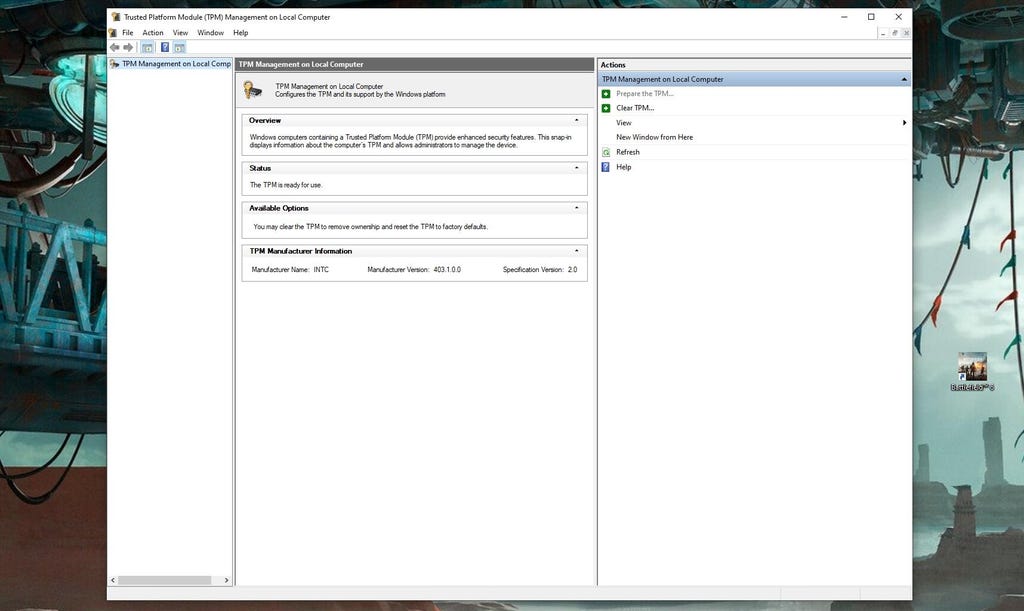
Task: Click the green Clear TPM icon
Action: click(606, 108)
